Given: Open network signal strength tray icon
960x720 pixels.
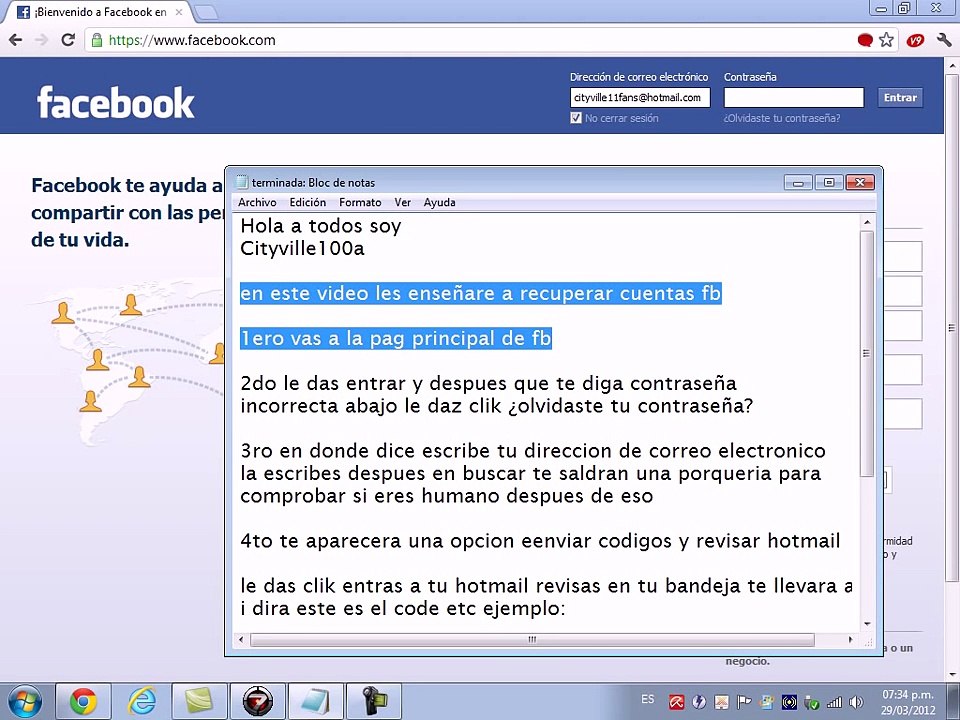Looking at the screenshot, I should (834, 702).
